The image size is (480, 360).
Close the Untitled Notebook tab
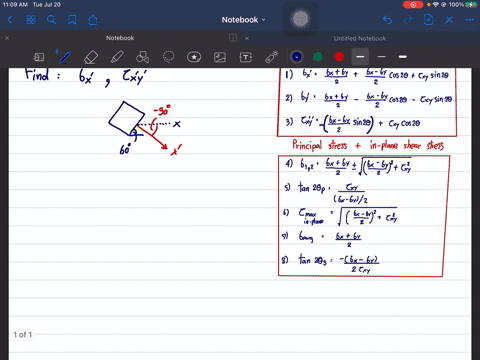[x=247, y=38]
